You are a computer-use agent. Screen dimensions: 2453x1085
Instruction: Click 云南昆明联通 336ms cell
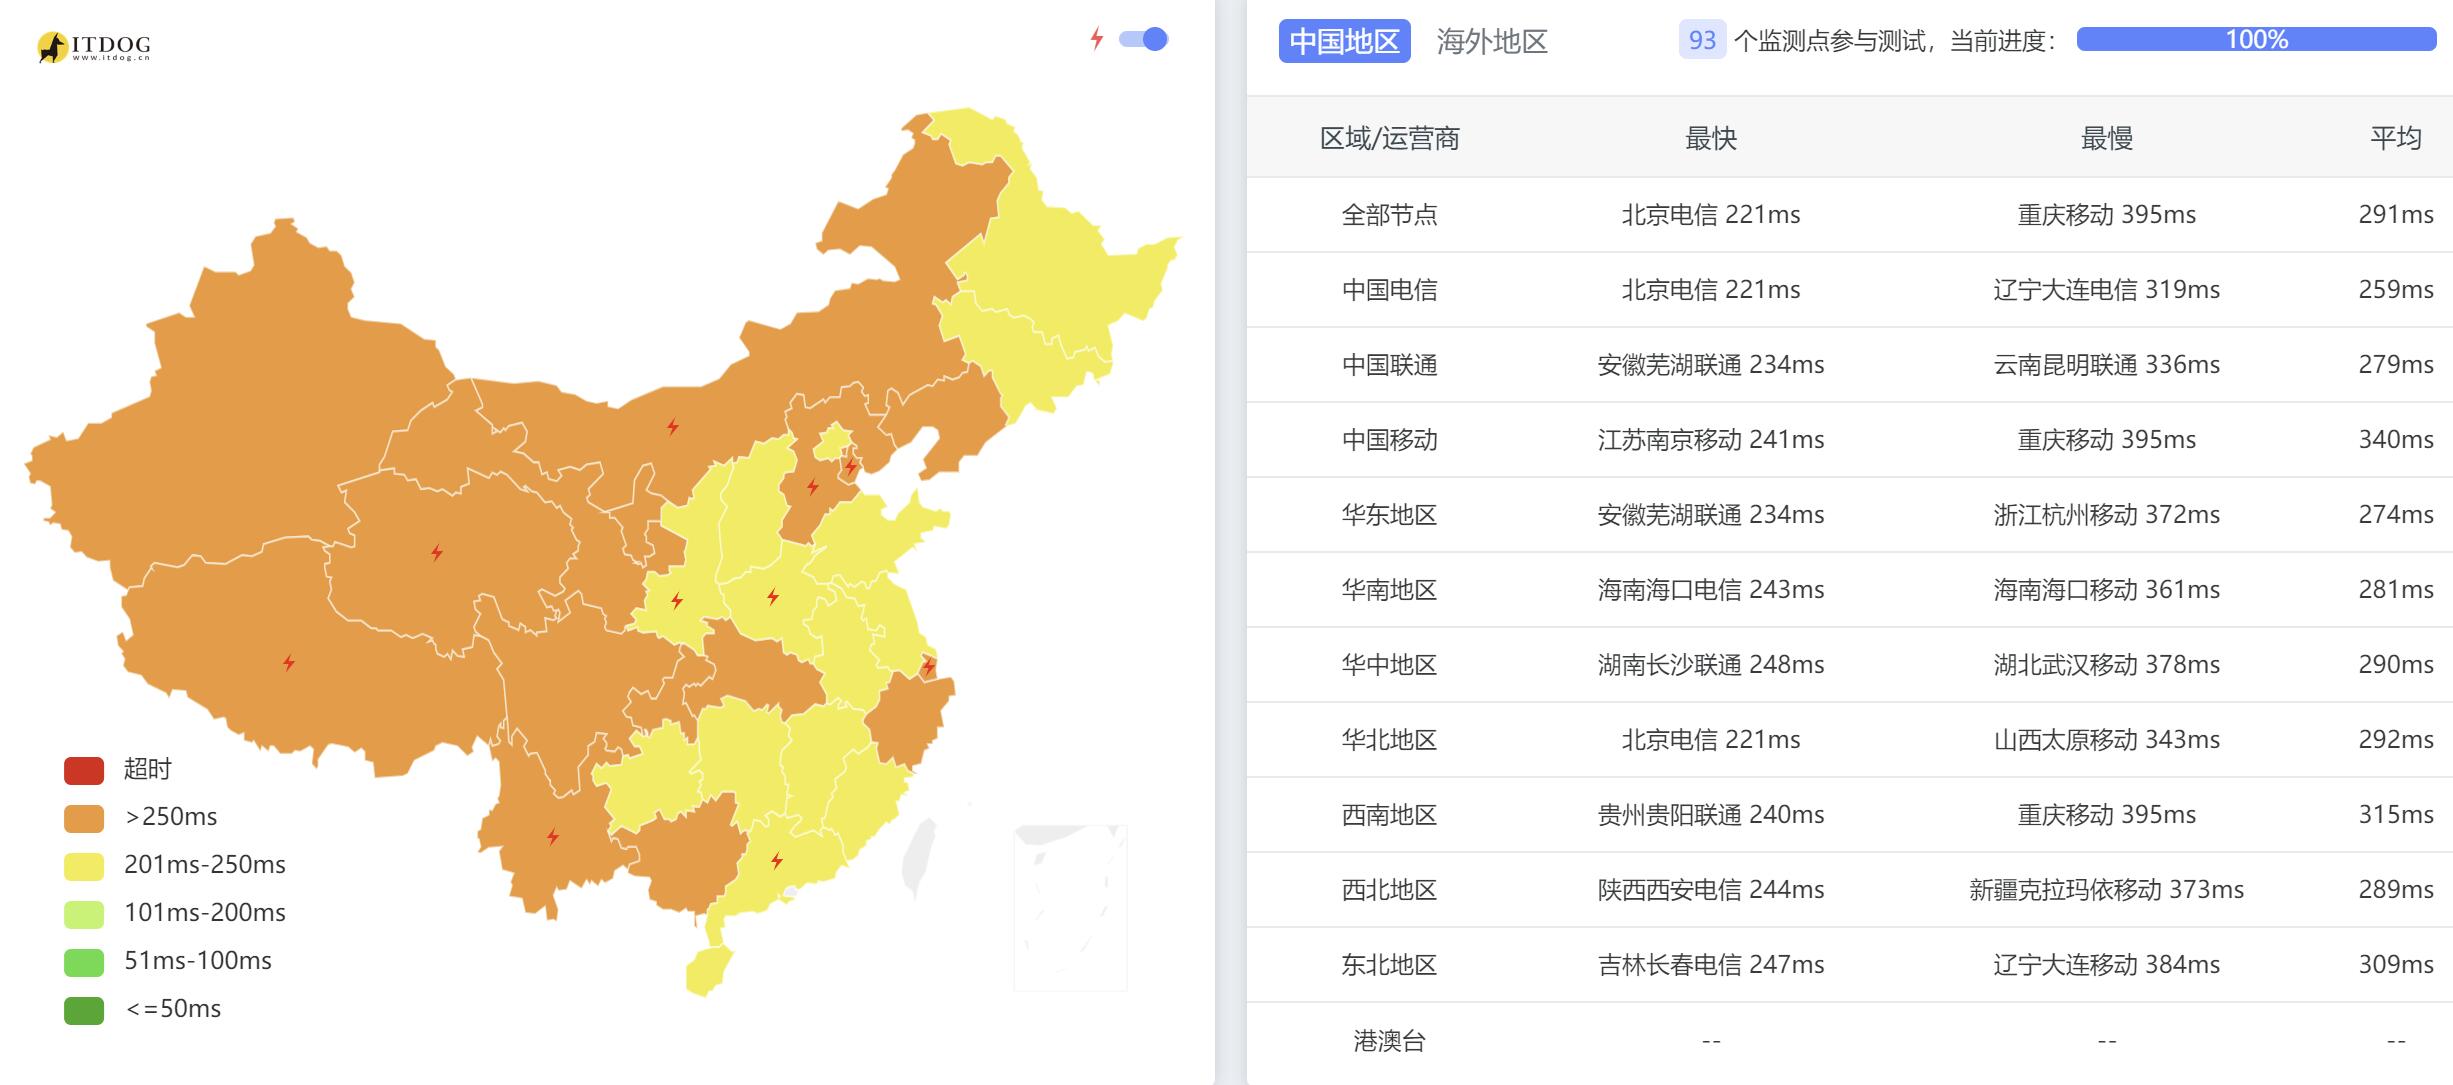pos(2107,364)
